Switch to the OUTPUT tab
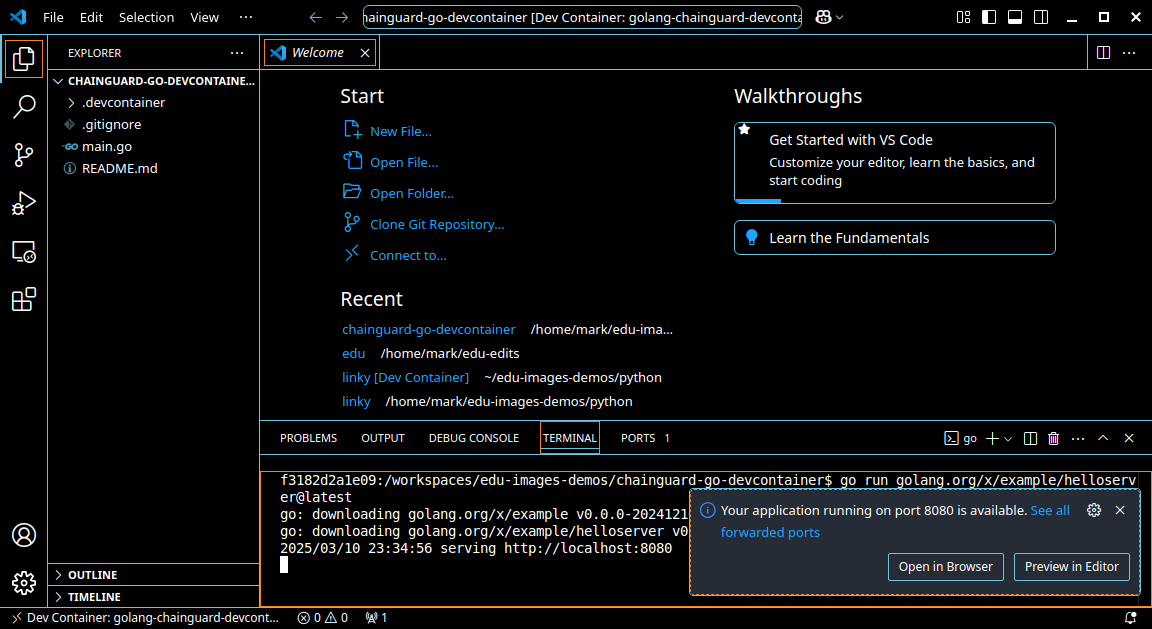Viewport: 1152px width, 629px height. point(383,438)
